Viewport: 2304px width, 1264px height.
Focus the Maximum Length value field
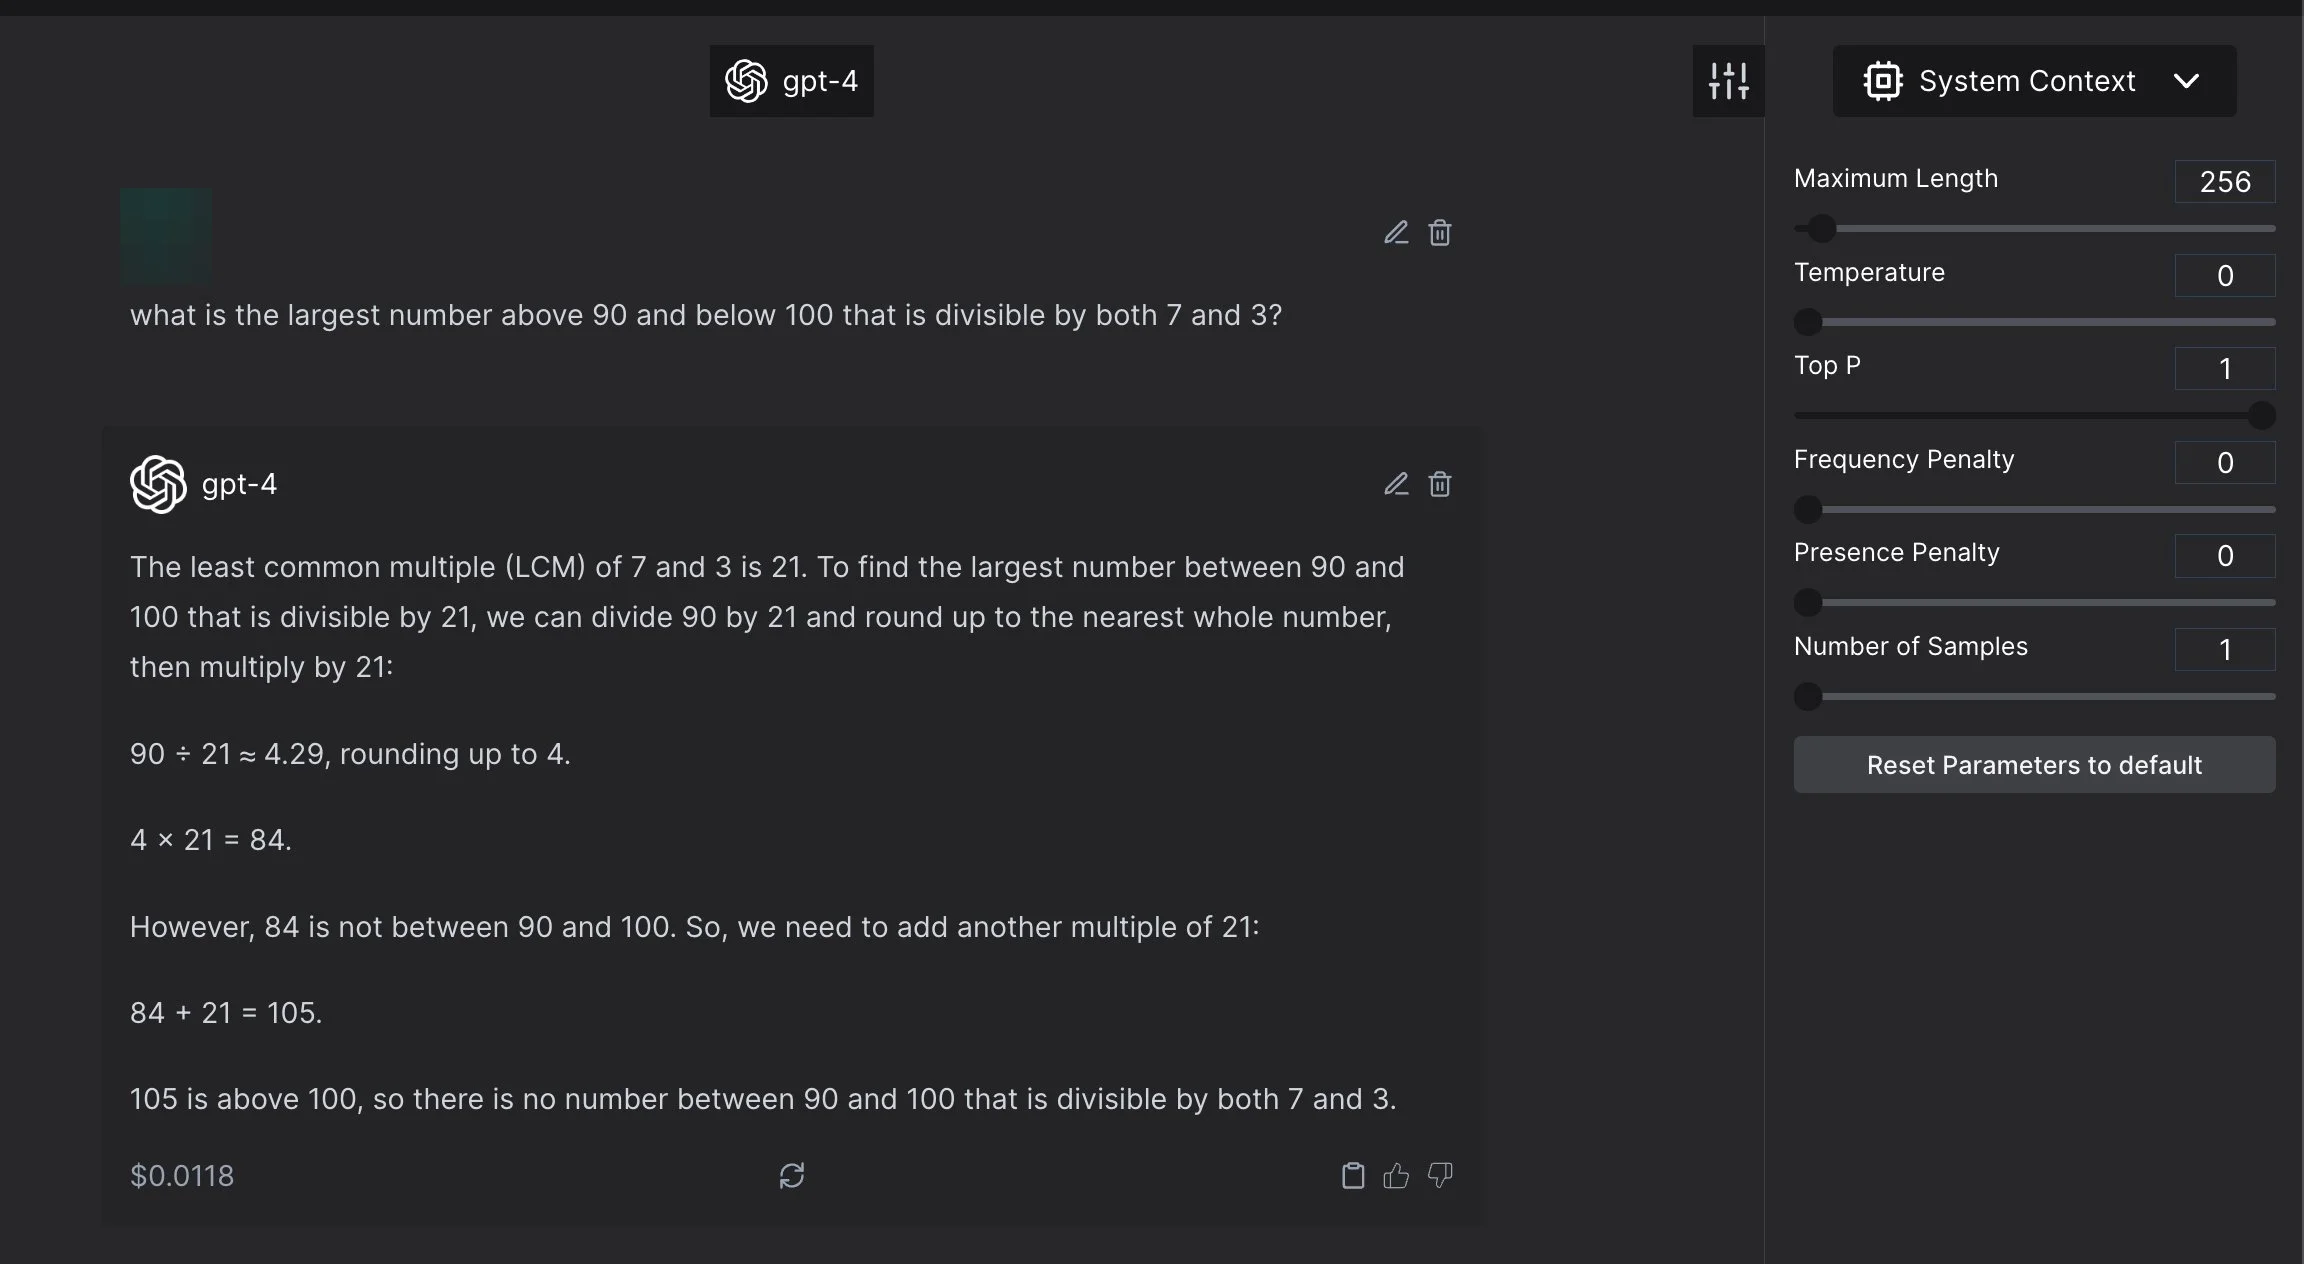click(2224, 182)
